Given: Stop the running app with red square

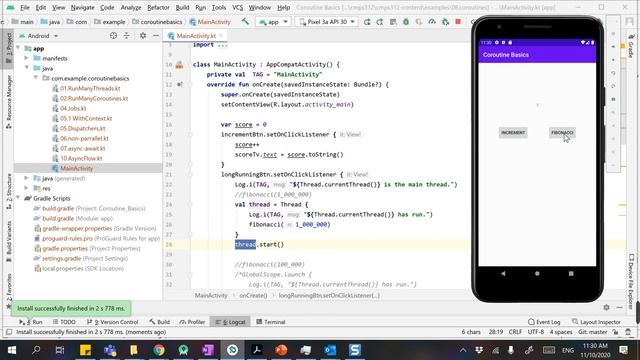Looking at the screenshot, I should pyautogui.click(x=458, y=22).
